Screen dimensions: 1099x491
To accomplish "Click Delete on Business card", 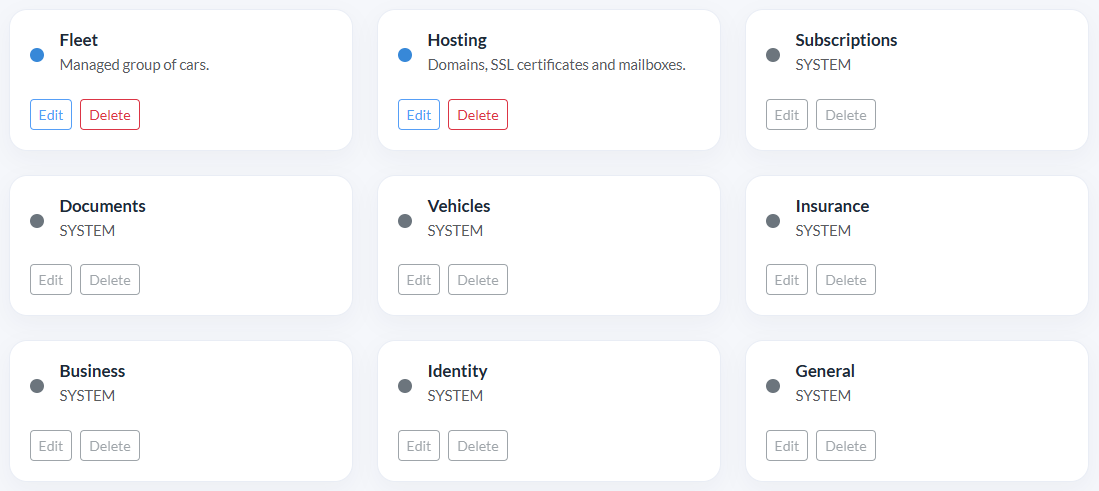I will coord(110,445).
